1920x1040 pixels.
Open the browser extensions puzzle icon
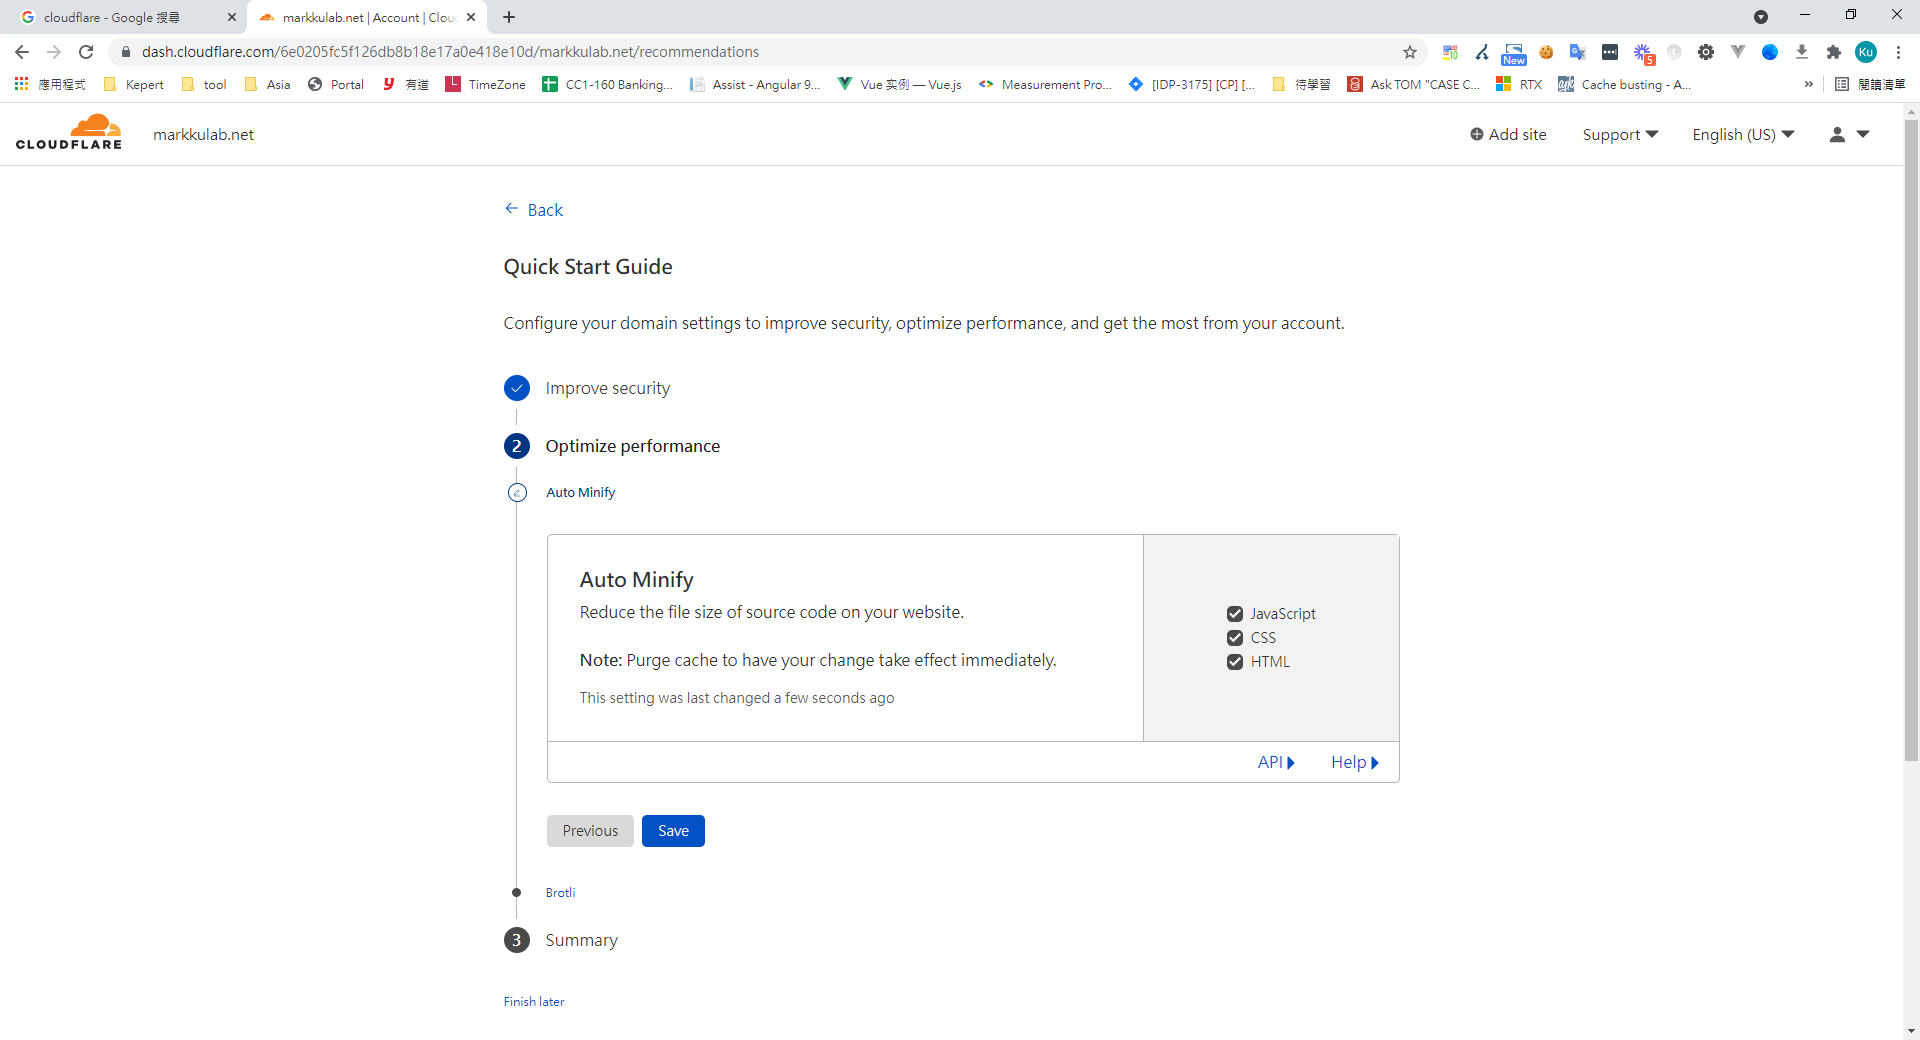[x=1833, y=52]
